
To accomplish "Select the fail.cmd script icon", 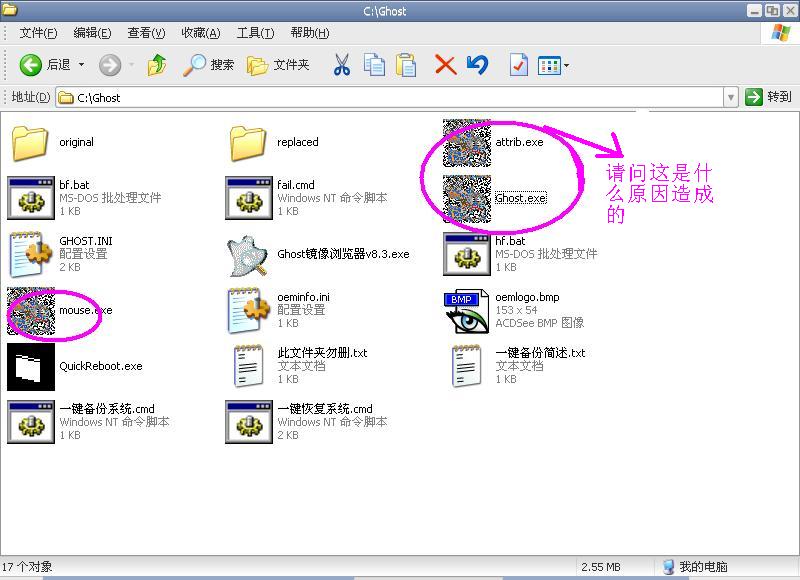I will click(x=249, y=198).
